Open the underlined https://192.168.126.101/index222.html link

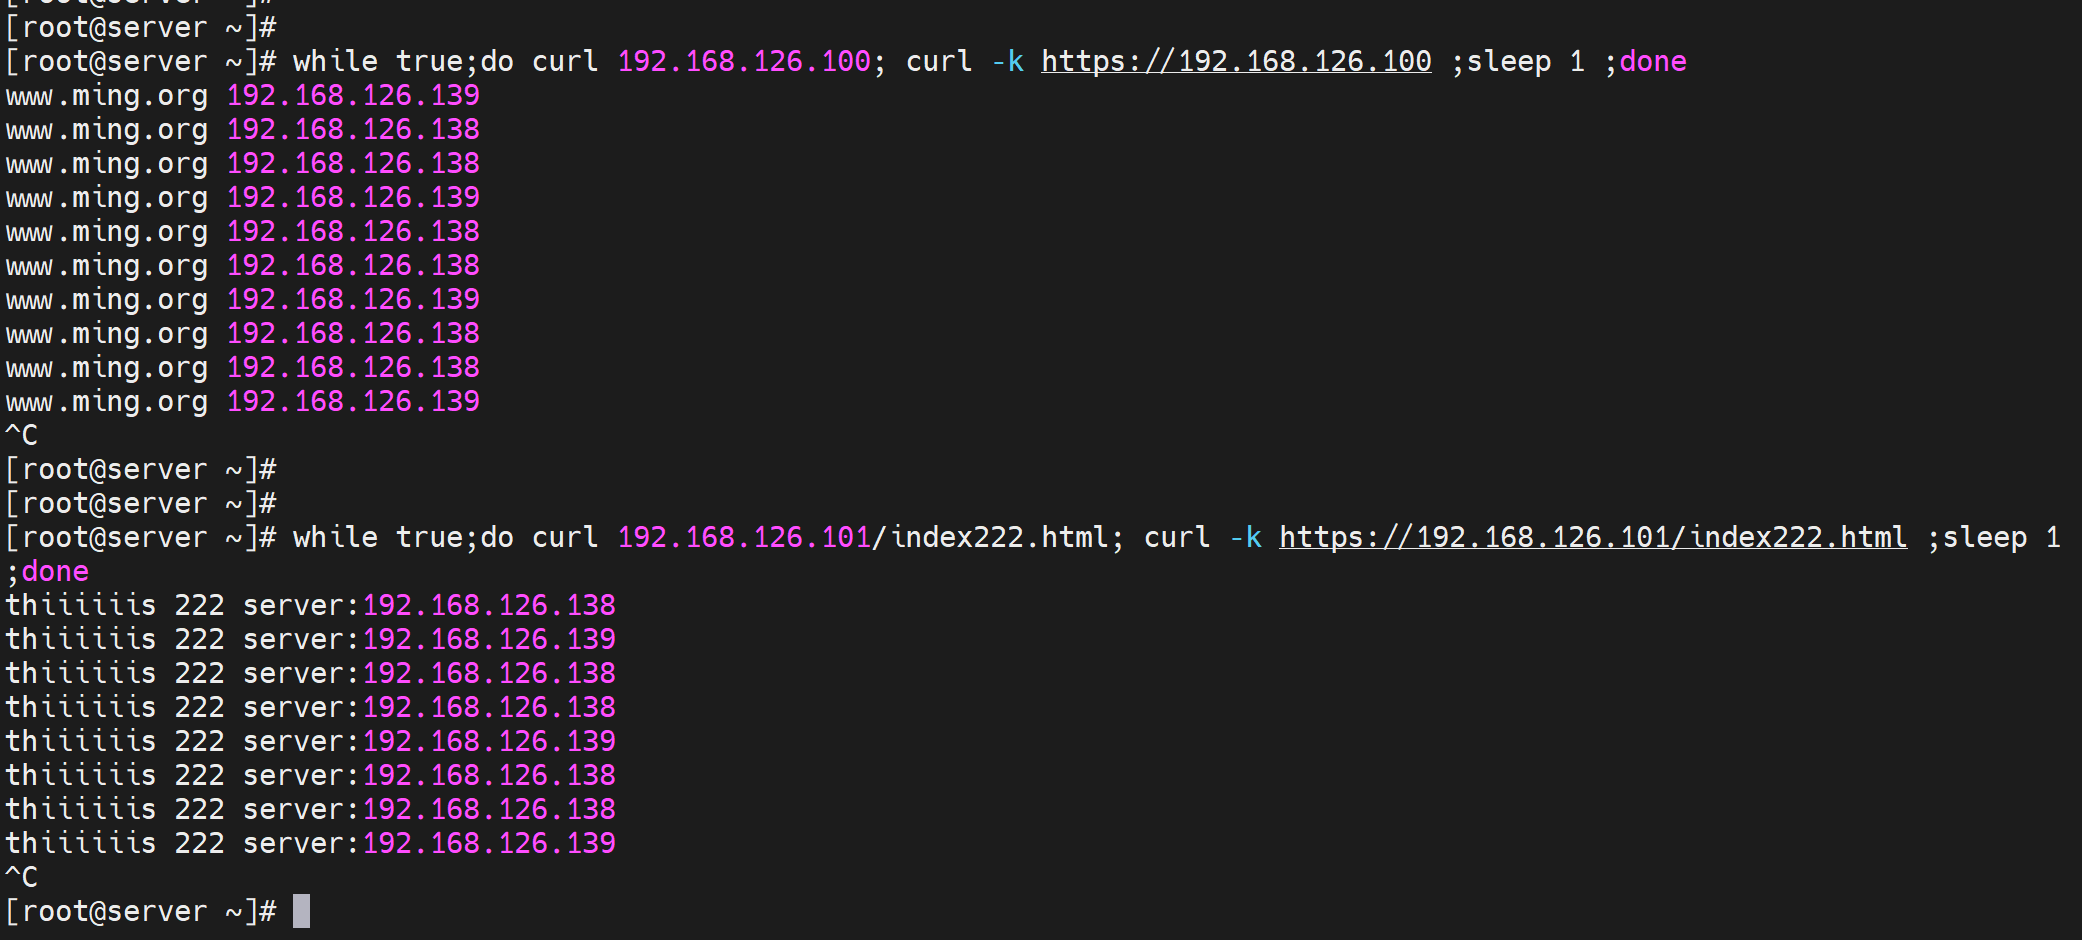click(x=1592, y=538)
